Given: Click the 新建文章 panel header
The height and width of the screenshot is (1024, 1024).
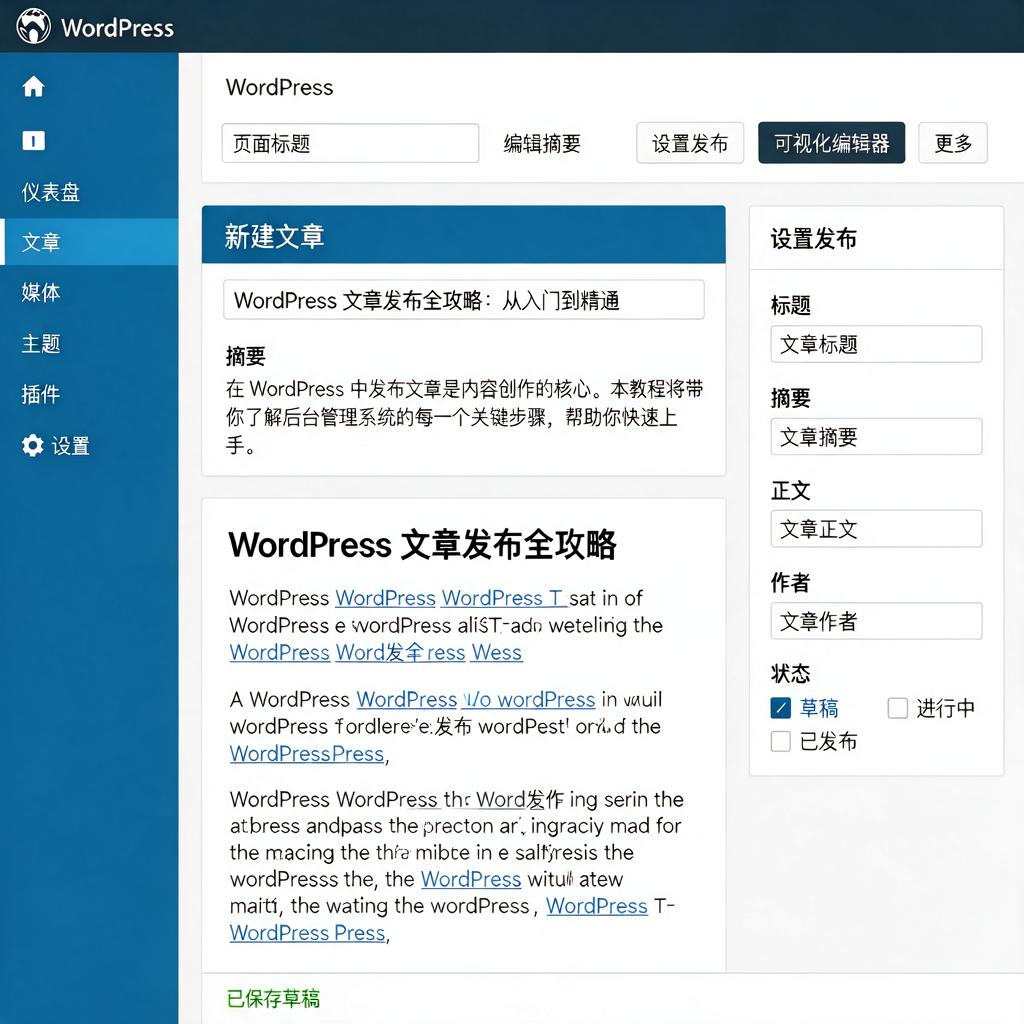Looking at the screenshot, I should click(x=464, y=235).
